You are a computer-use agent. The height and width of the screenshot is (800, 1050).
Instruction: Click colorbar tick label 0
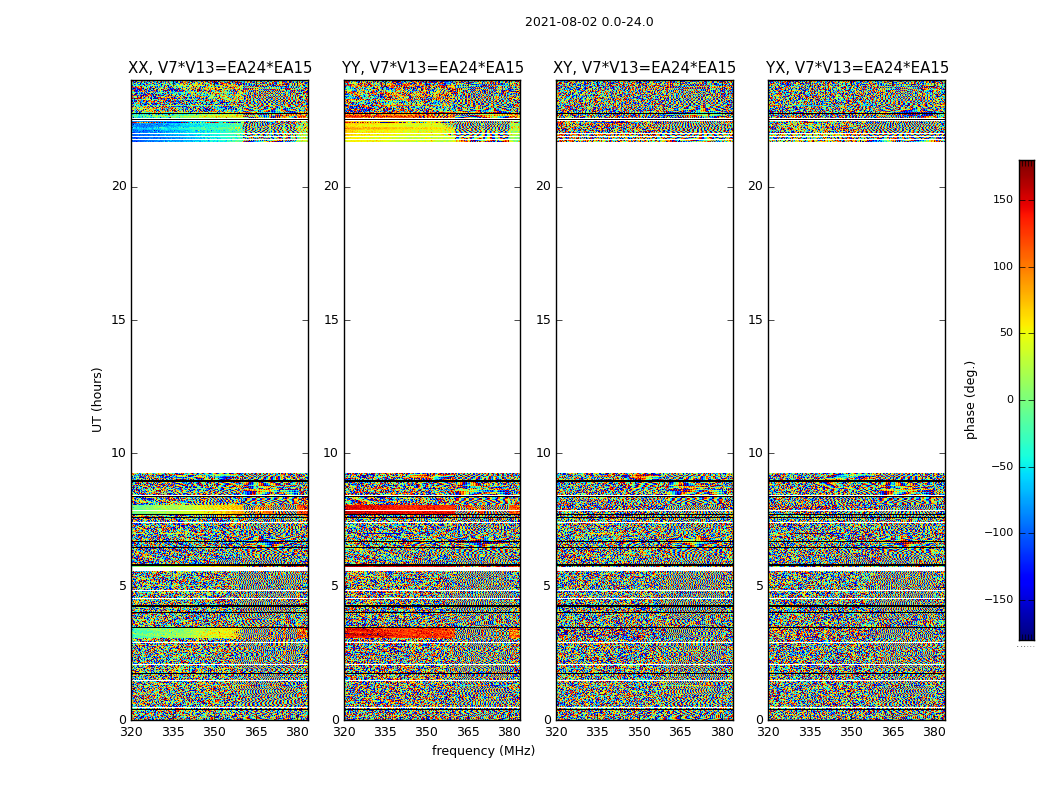(1010, 400)
